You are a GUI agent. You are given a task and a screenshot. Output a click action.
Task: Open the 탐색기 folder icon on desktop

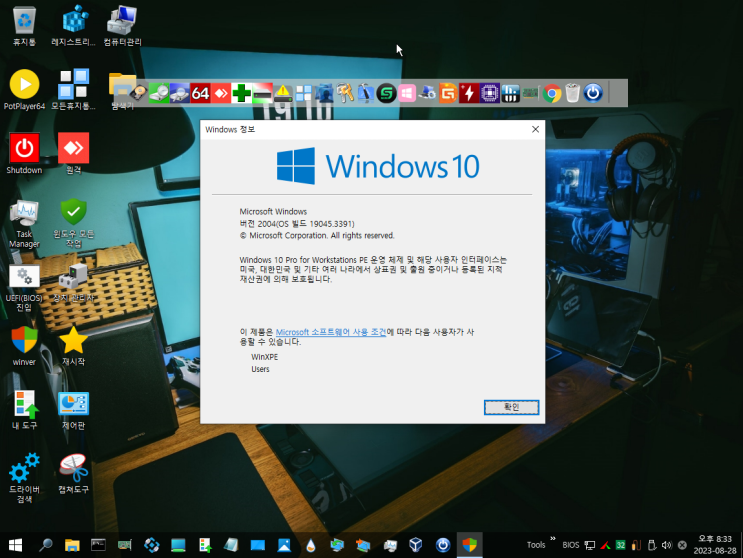pyautogui.click(x=122, y=91)
